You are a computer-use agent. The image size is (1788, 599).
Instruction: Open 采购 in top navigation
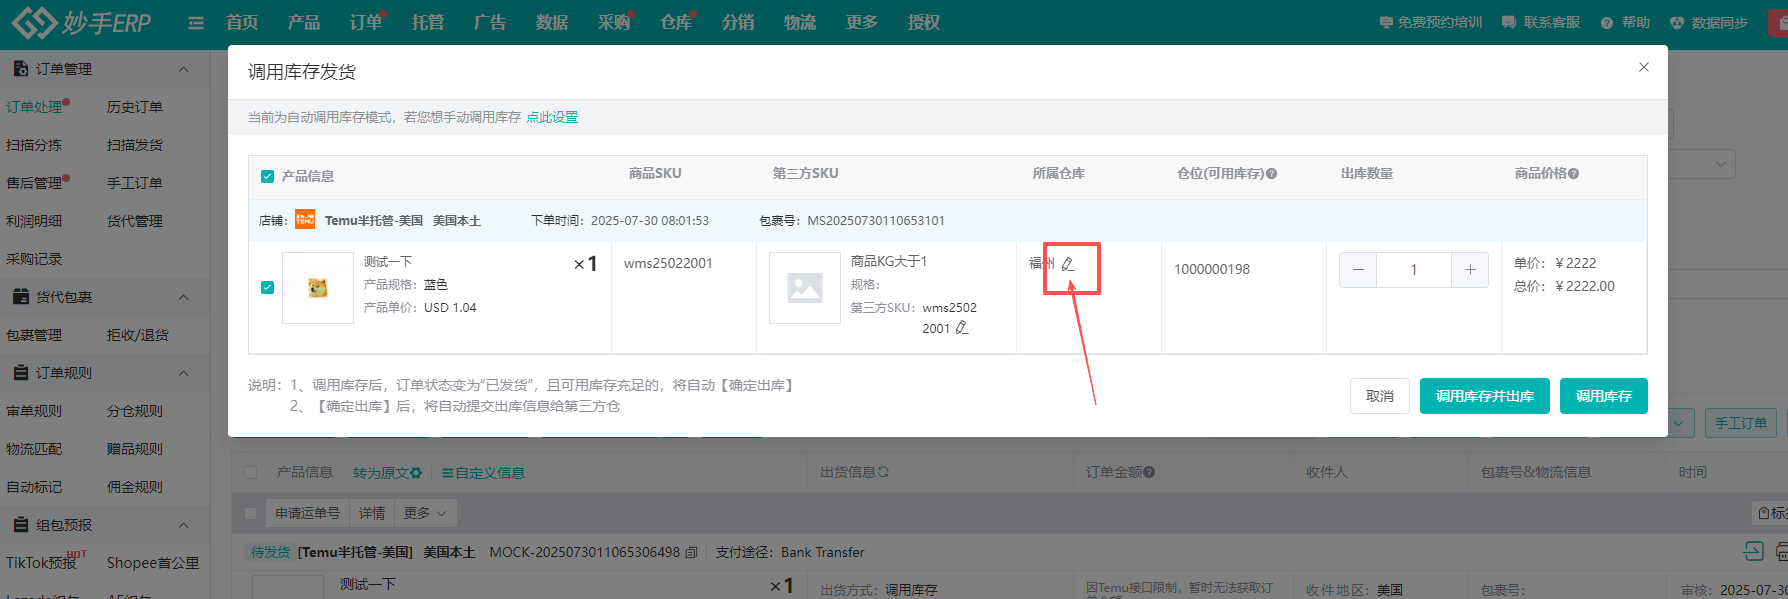pyautogui.click(x=614, y=22)
